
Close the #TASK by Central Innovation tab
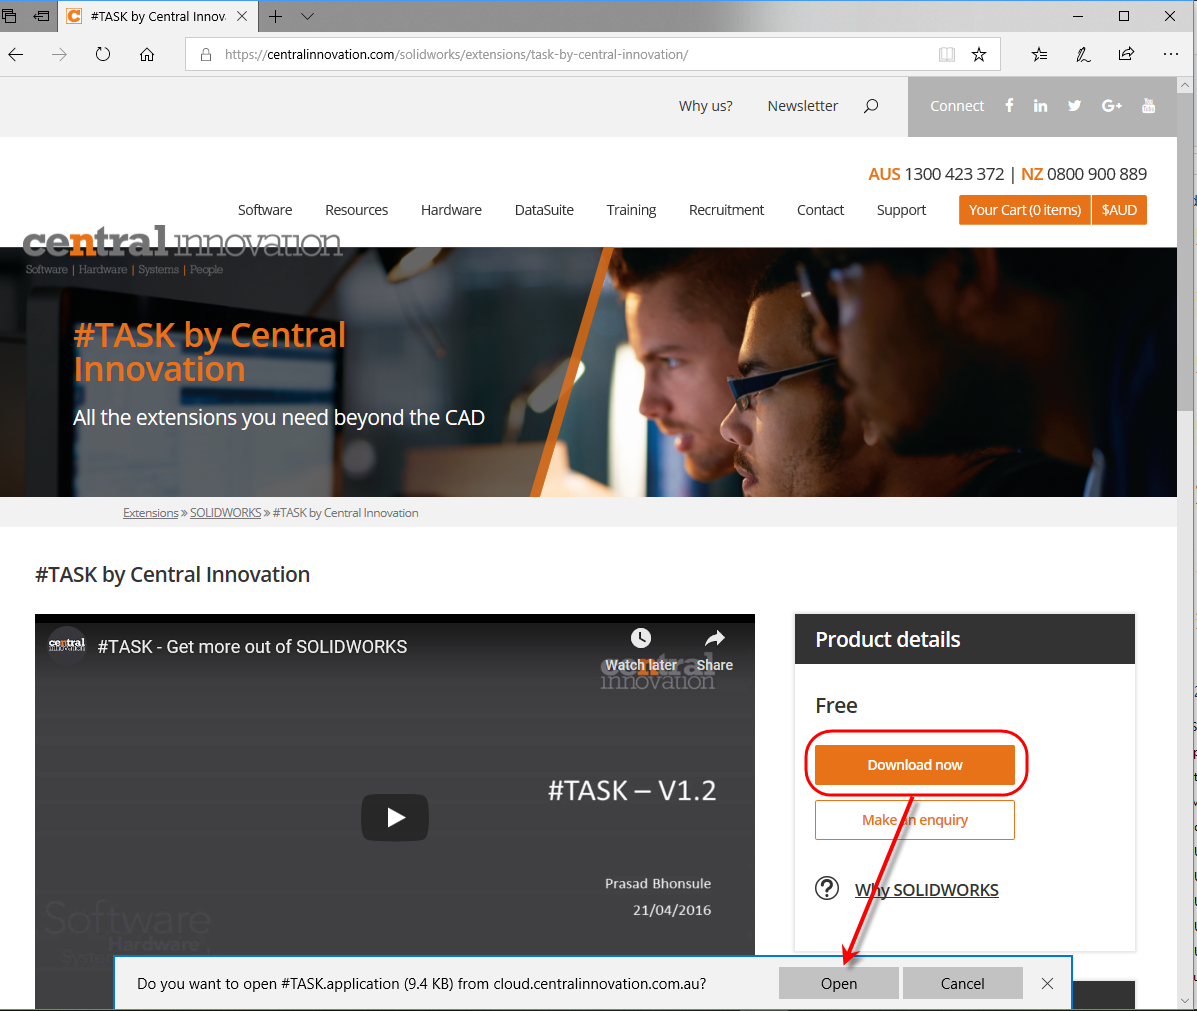[242, 16]
